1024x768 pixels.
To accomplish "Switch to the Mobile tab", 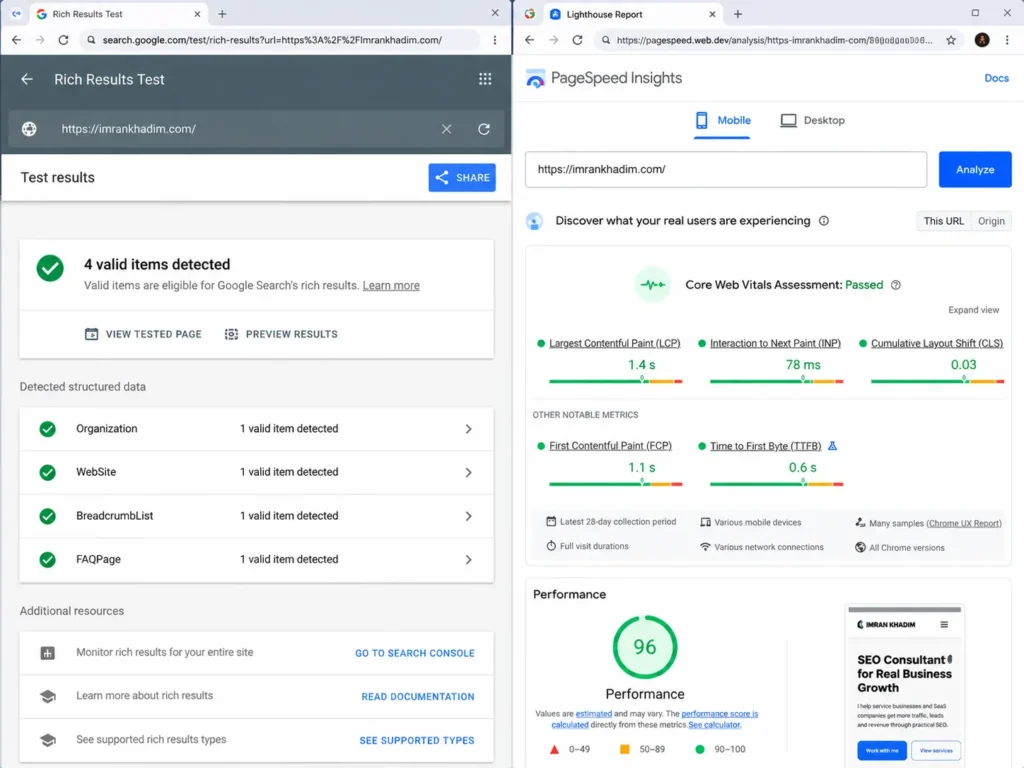I will tap(722, 121).
